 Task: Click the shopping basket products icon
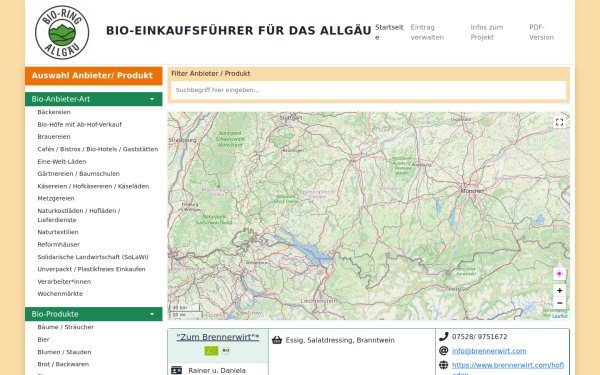(277, 340)
